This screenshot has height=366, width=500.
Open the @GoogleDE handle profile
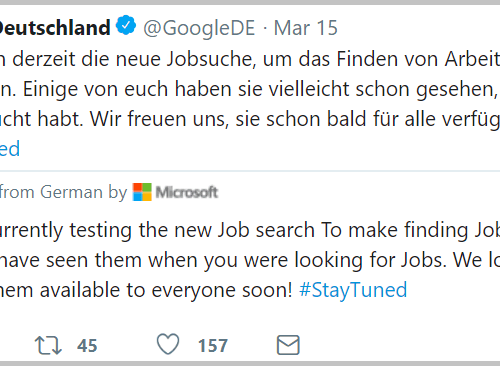[199, 28]
